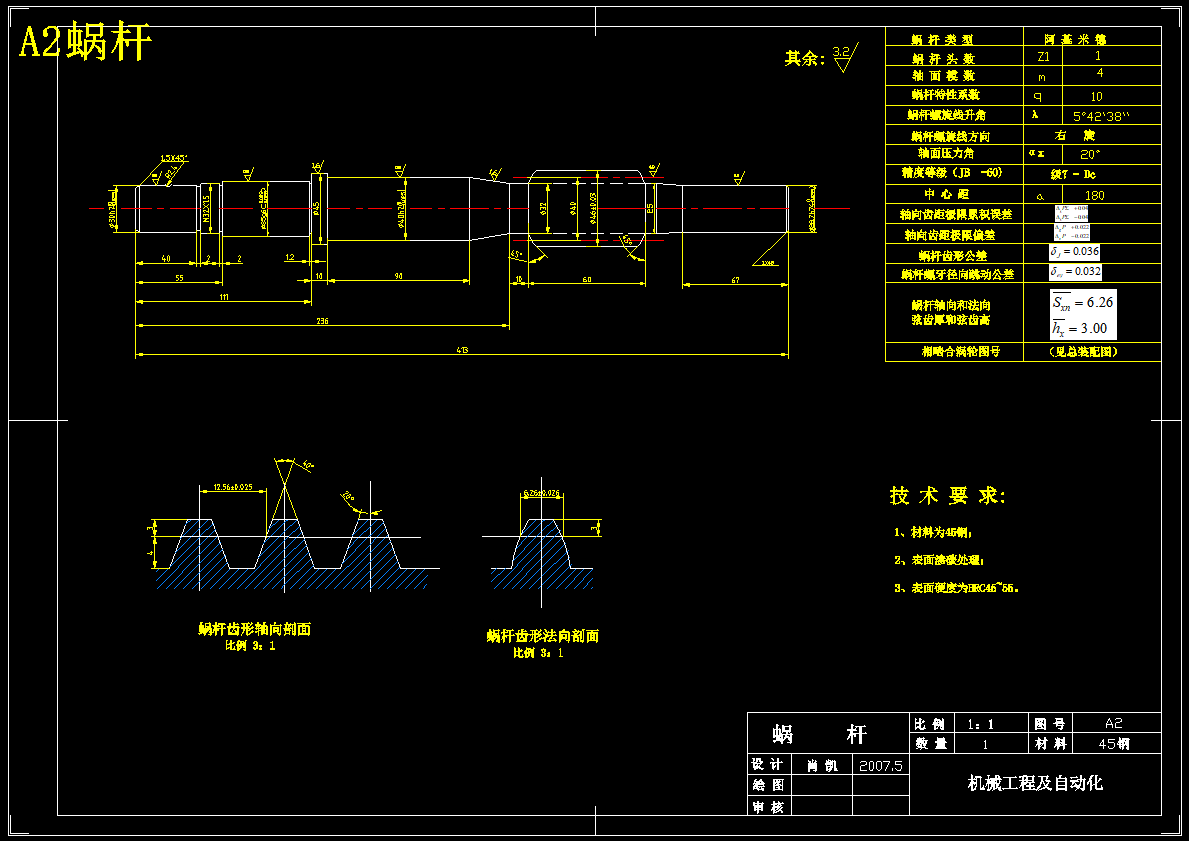
Task: Select the '蜗杆螺旋线方向' label
Action: coord(950,137)
